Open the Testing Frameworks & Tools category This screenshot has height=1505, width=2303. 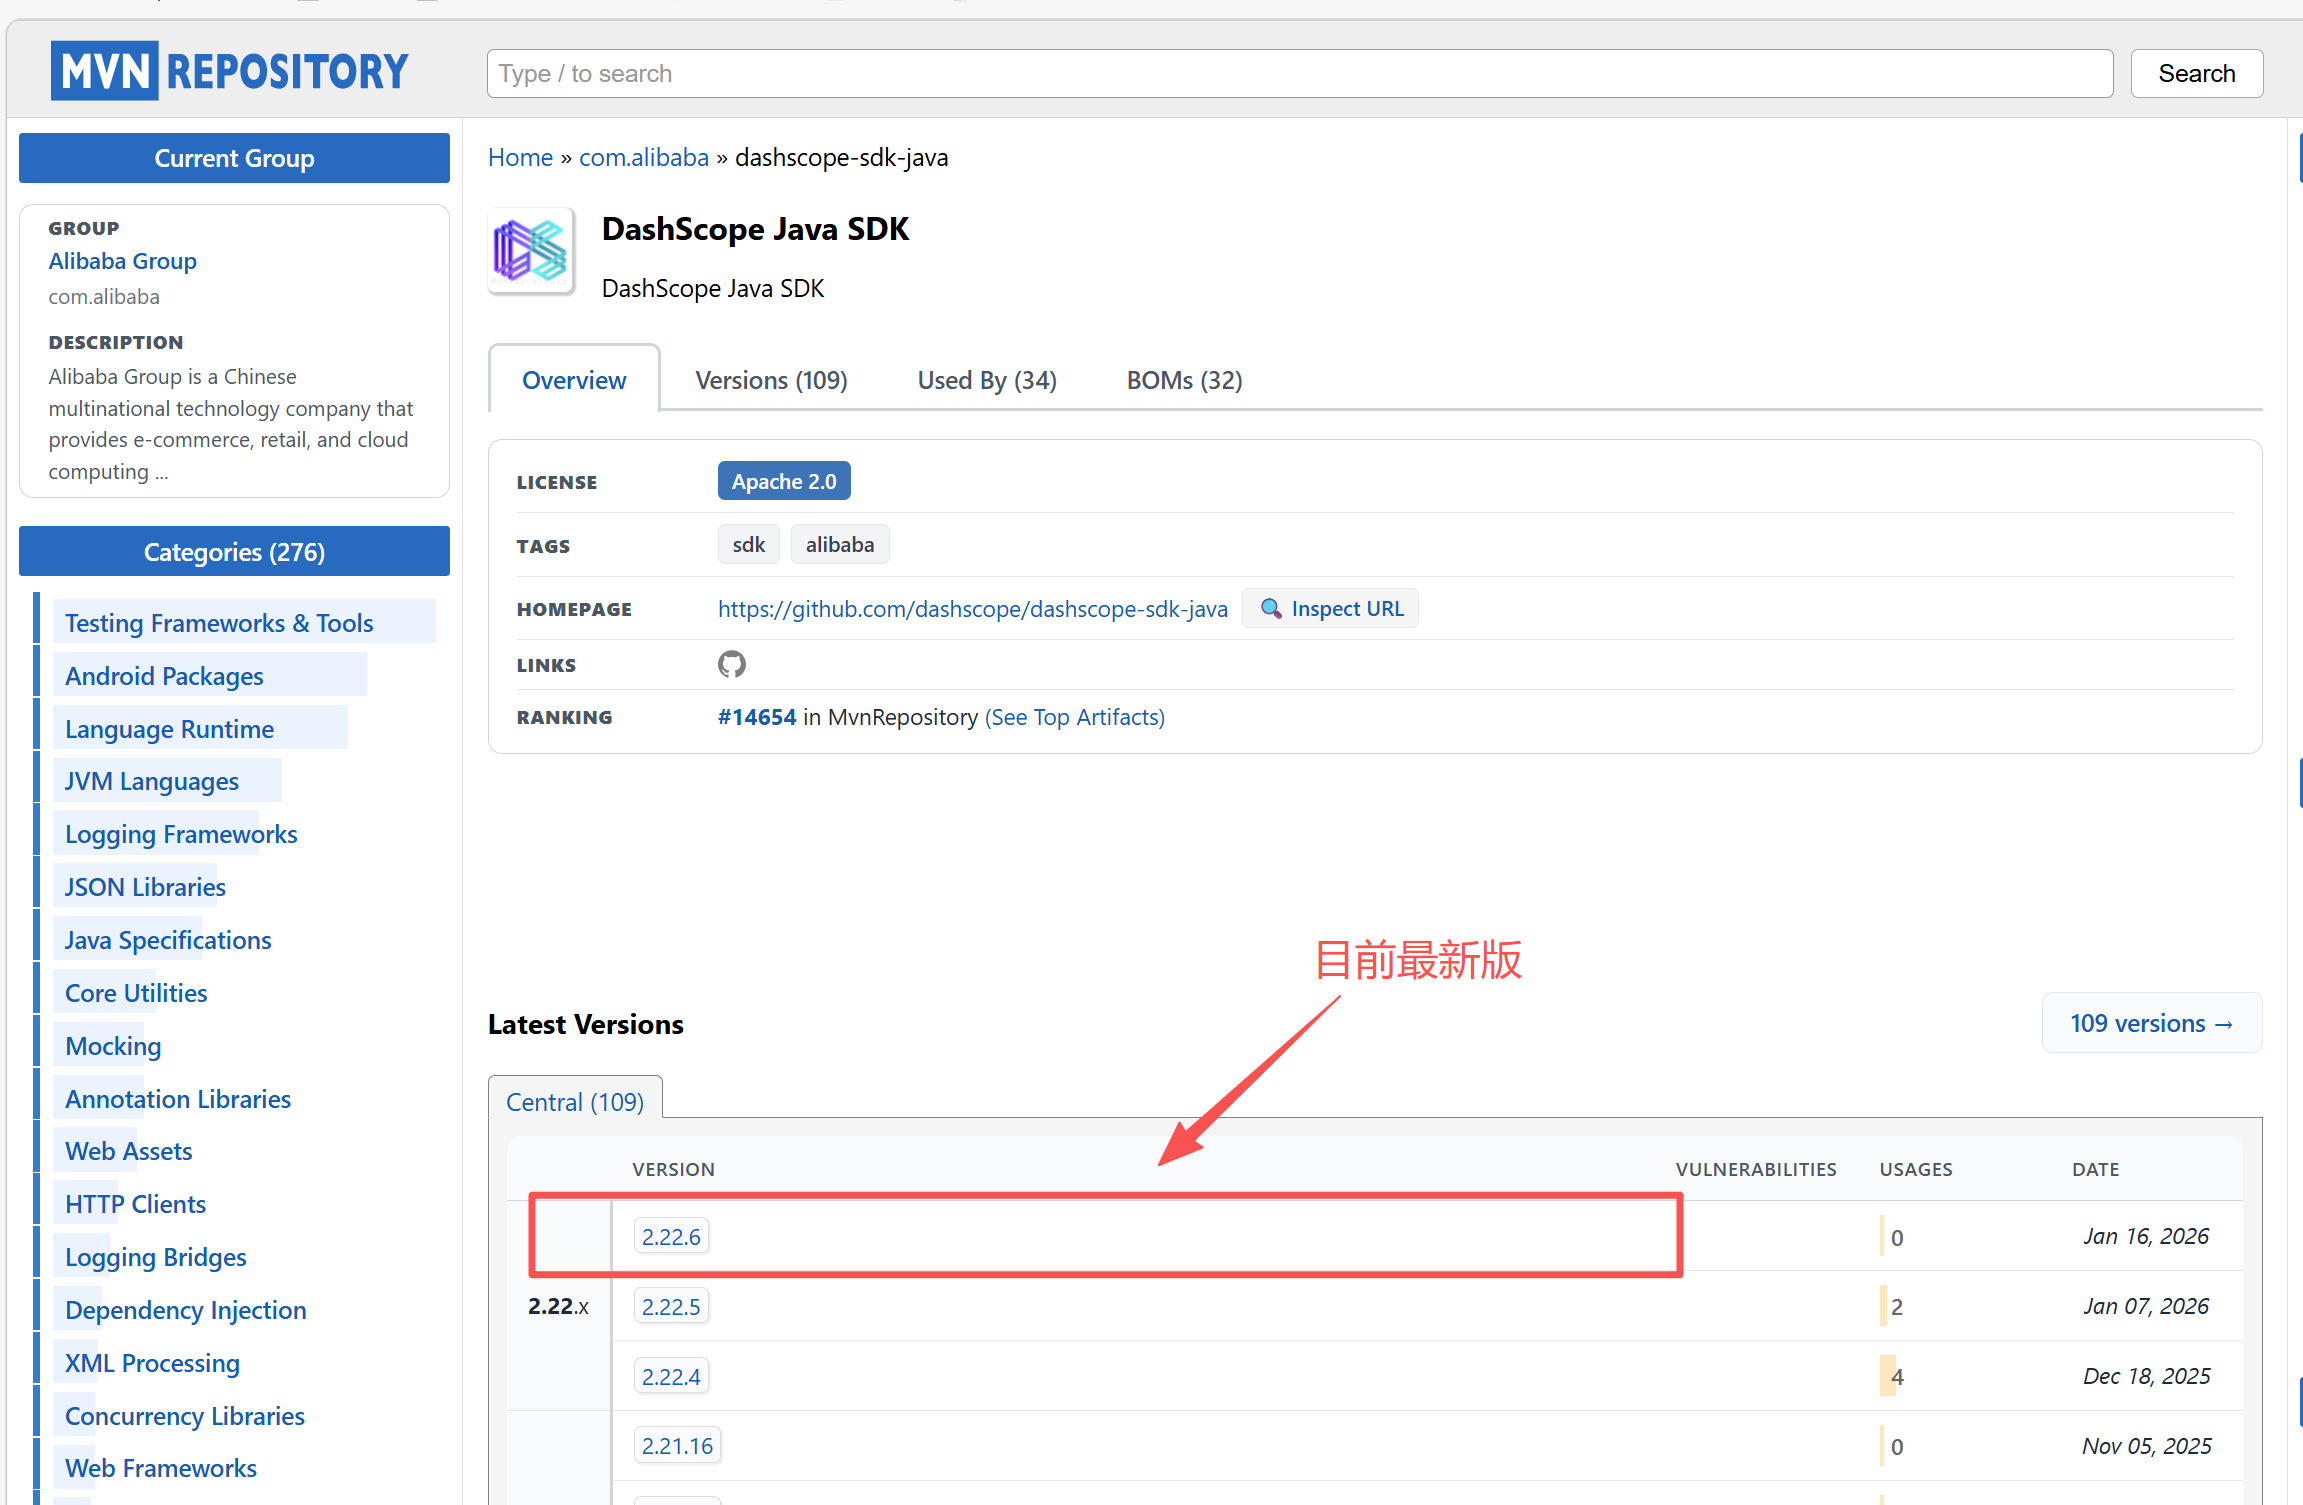tap(219, 623)
